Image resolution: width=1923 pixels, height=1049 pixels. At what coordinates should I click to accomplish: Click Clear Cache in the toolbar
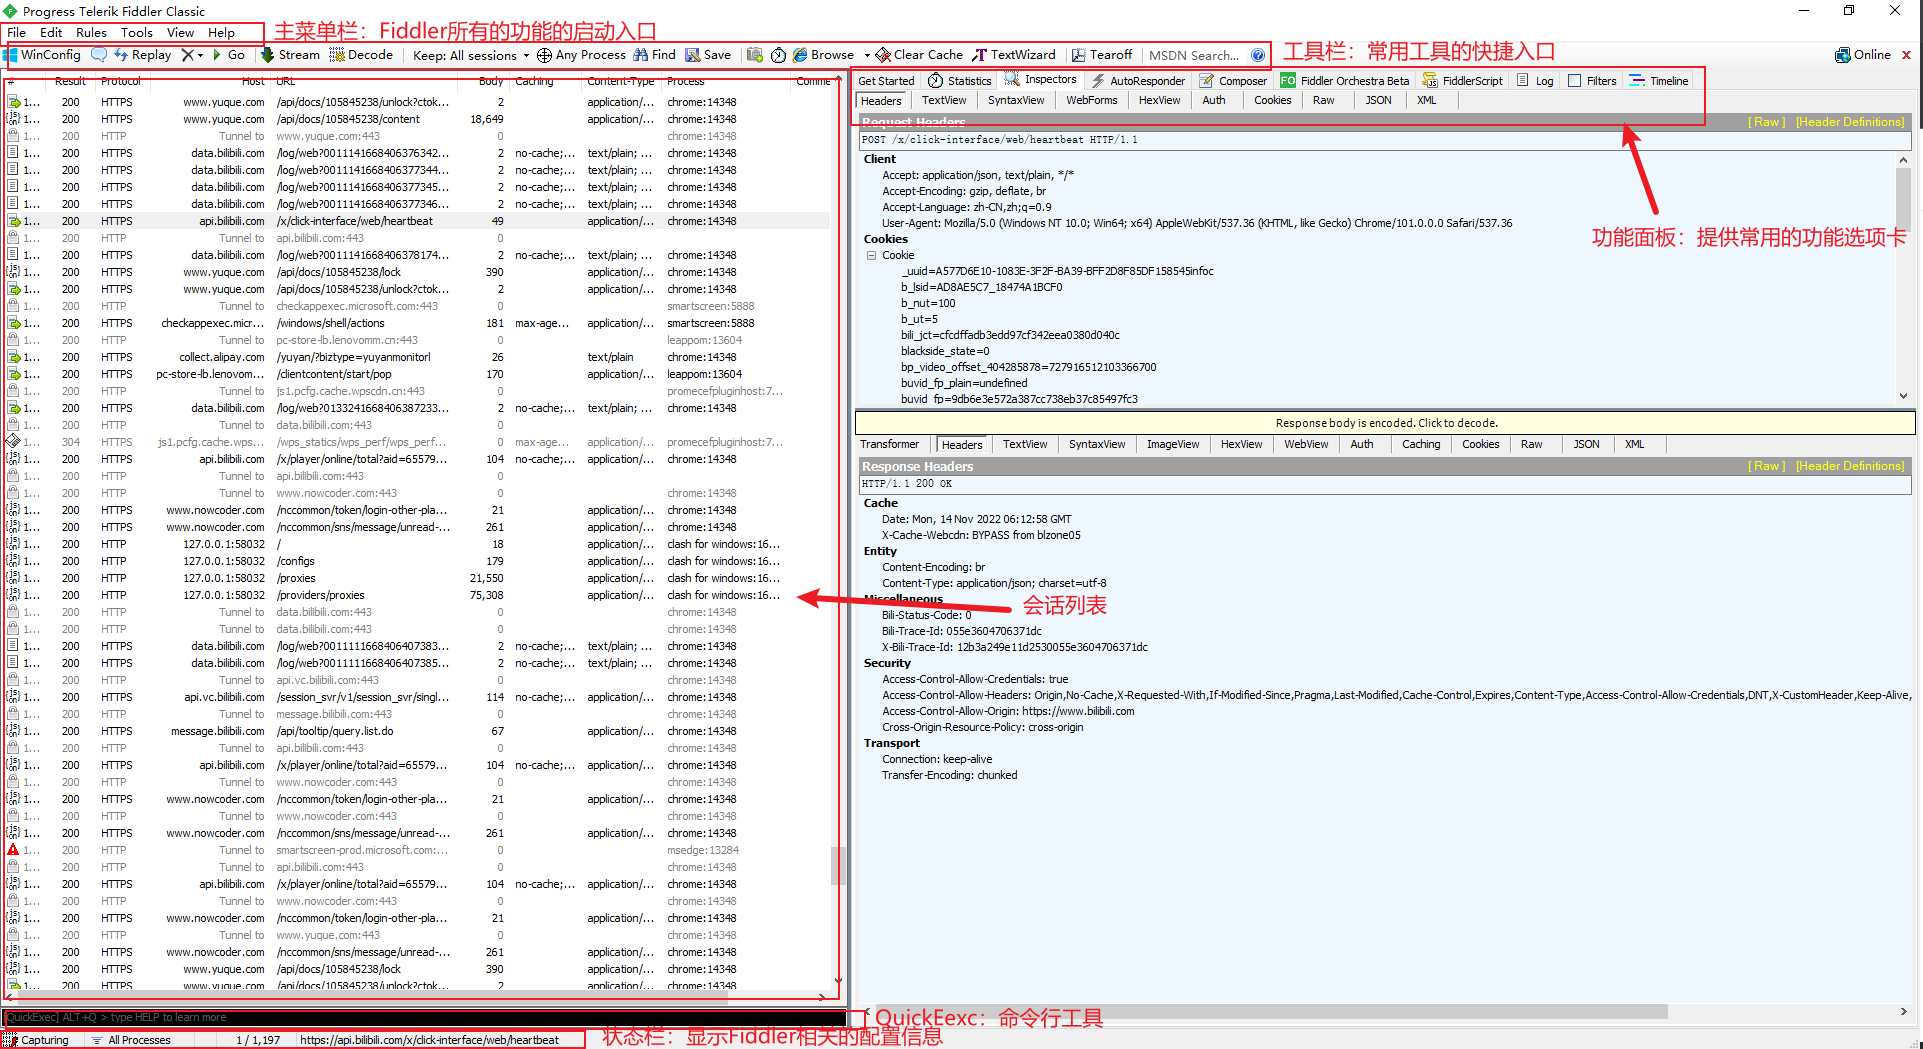[x=919, y=55]
